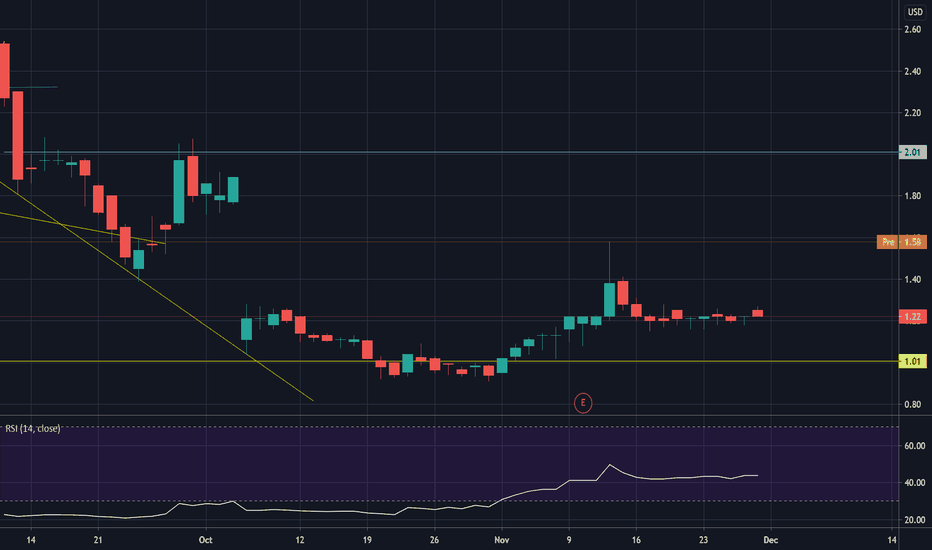Viewport: 932px width, 550px height.
Task: Open the RSI (14, close) indicator legend
Action: (33, 429)
